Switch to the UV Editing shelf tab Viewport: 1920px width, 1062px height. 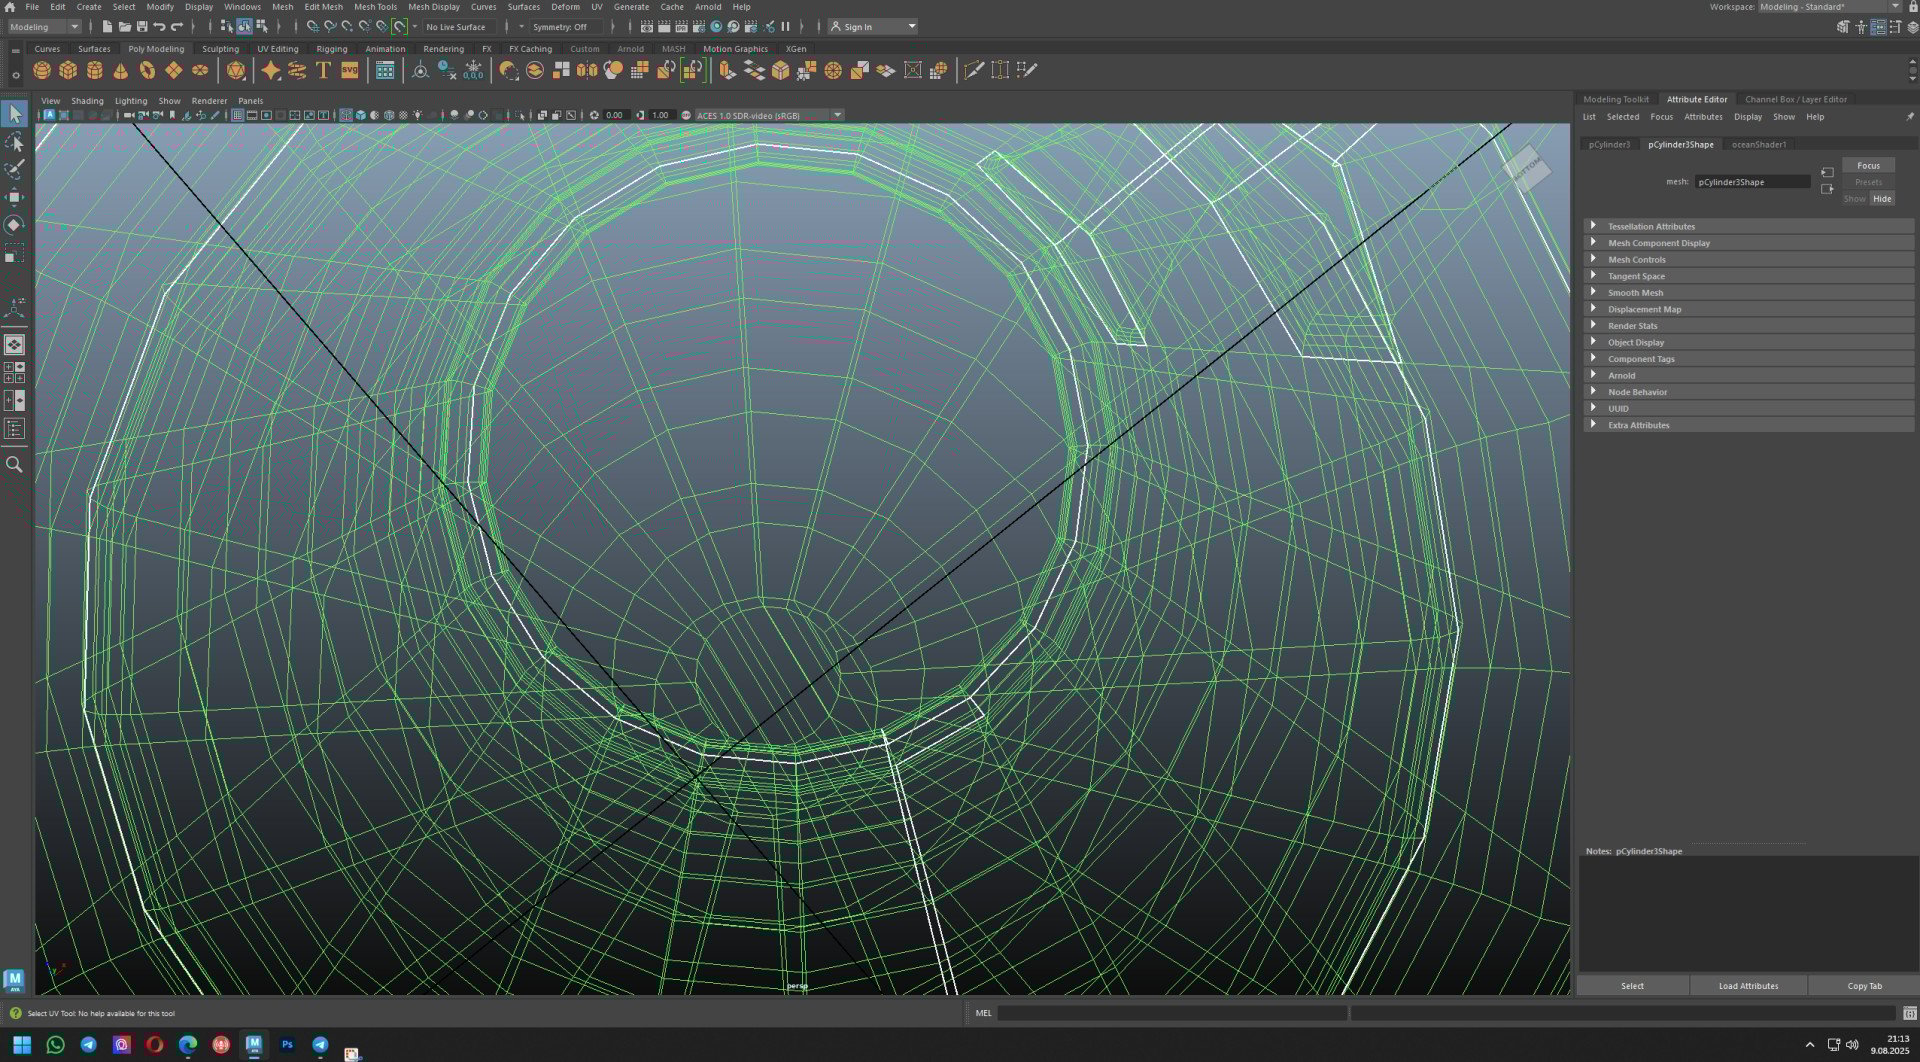(277, 48)
